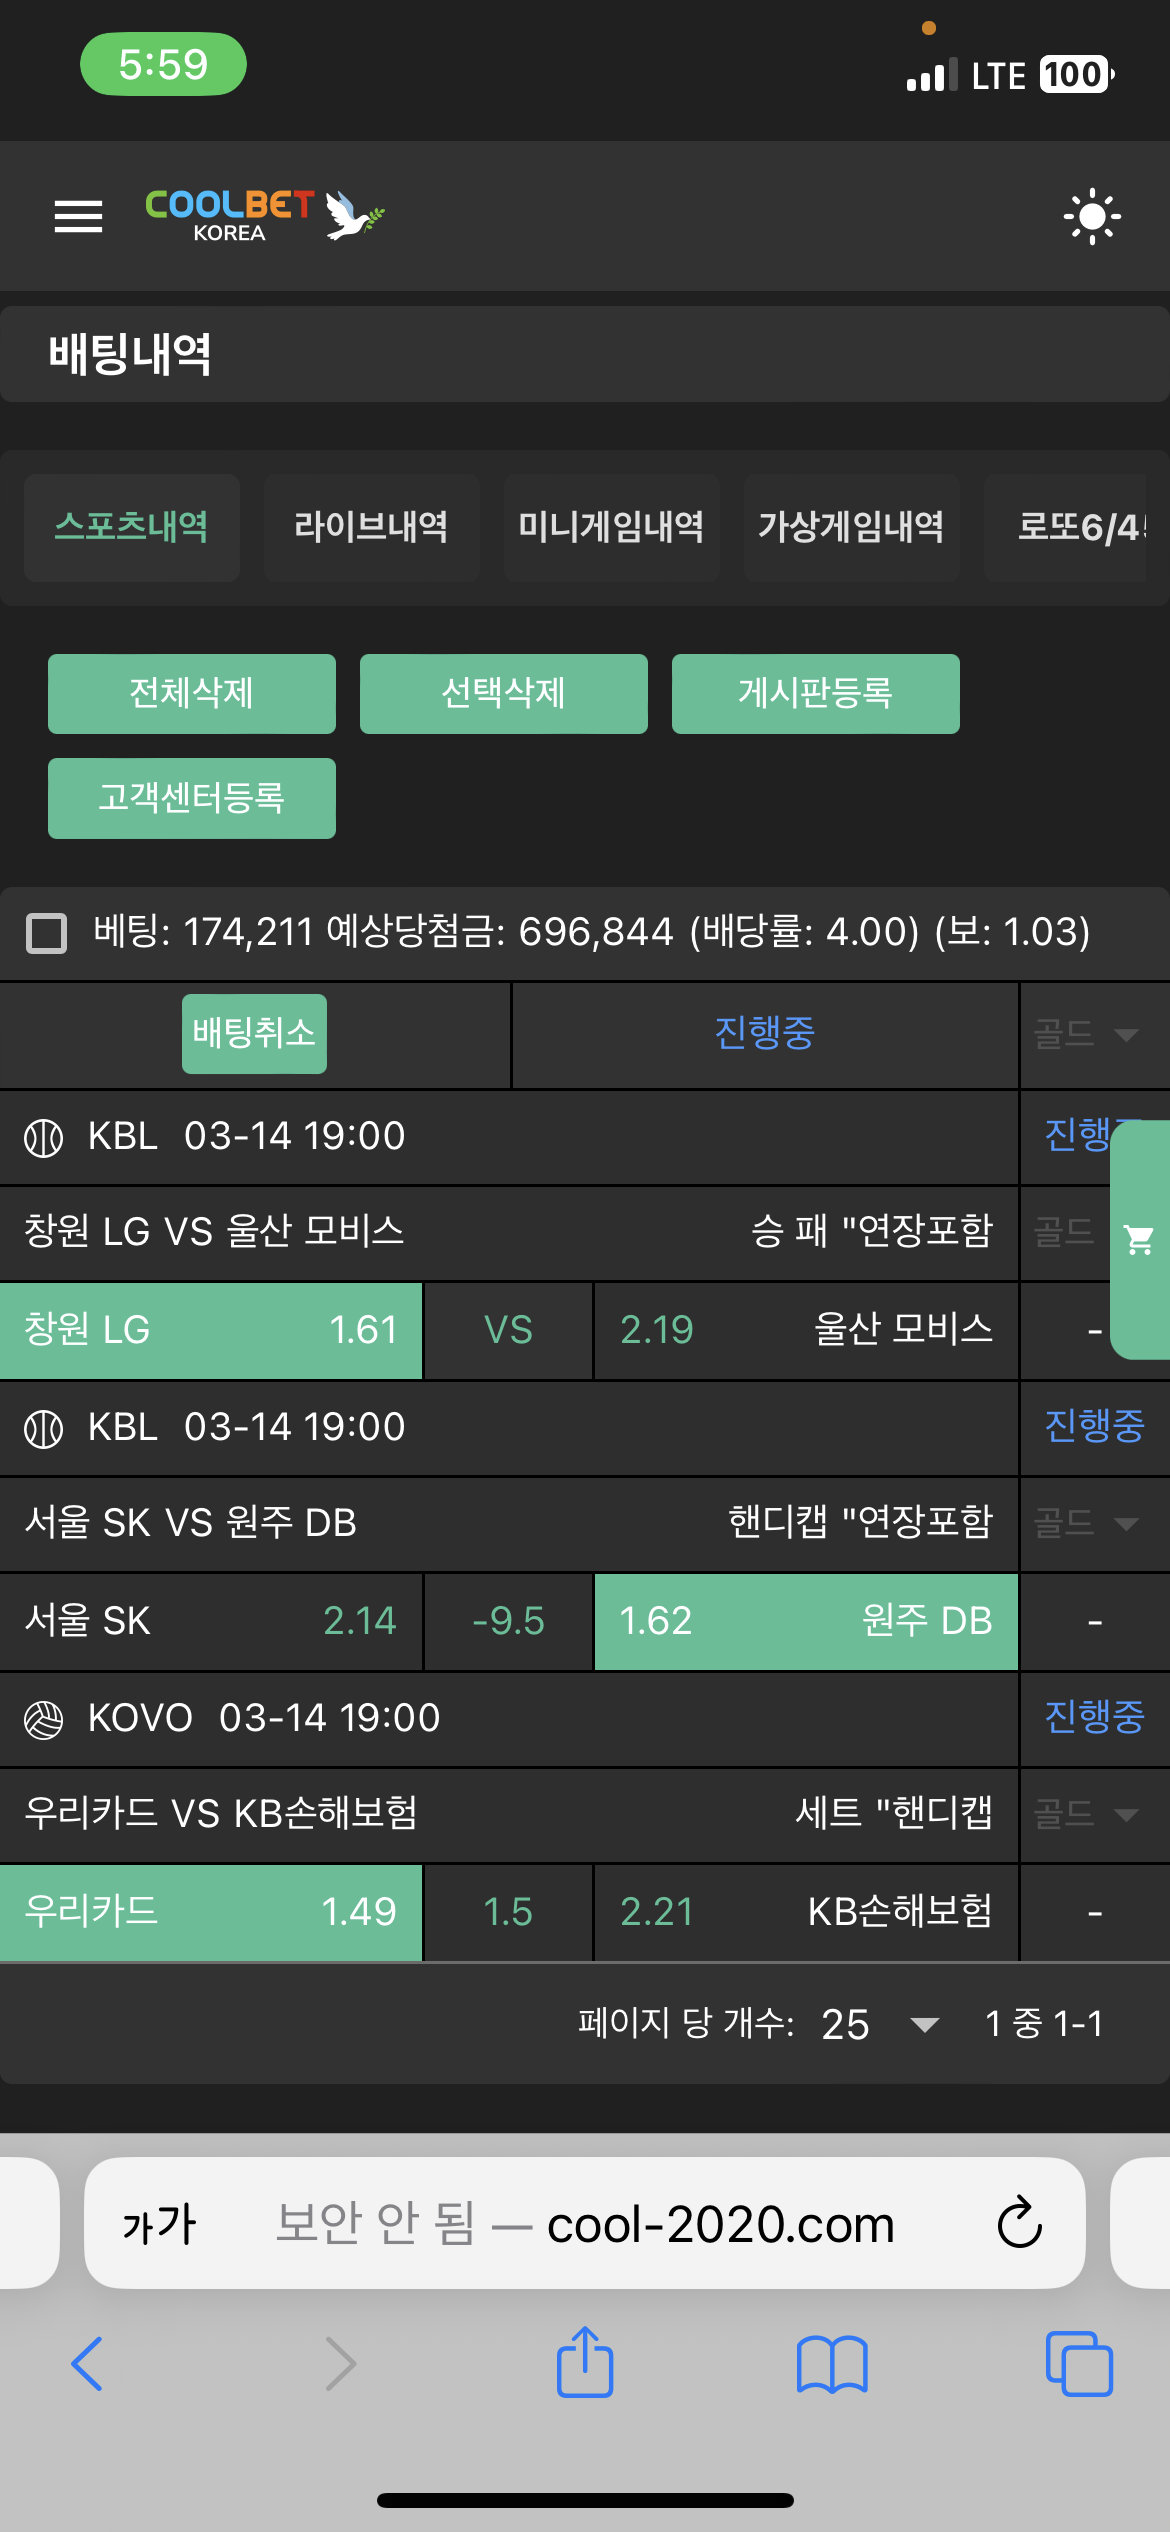Click the 고객센터등록 button
This screenshot has height=2532, width=1170.
pyautogui.click(x=192, y=798)
